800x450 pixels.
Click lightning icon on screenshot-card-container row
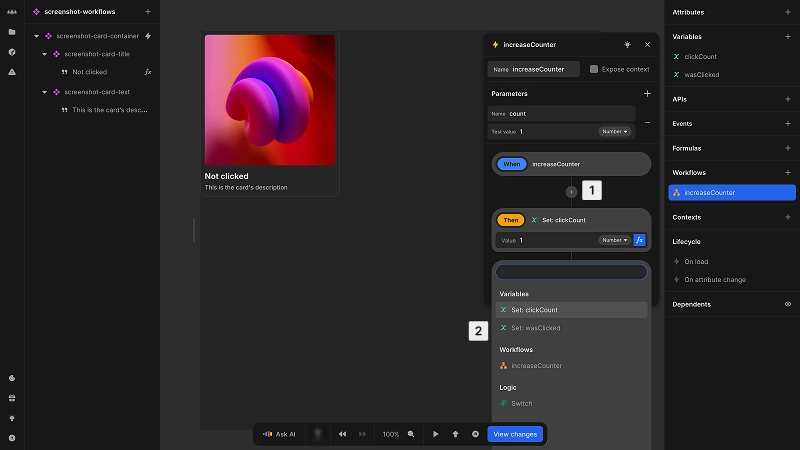[148, 36]
